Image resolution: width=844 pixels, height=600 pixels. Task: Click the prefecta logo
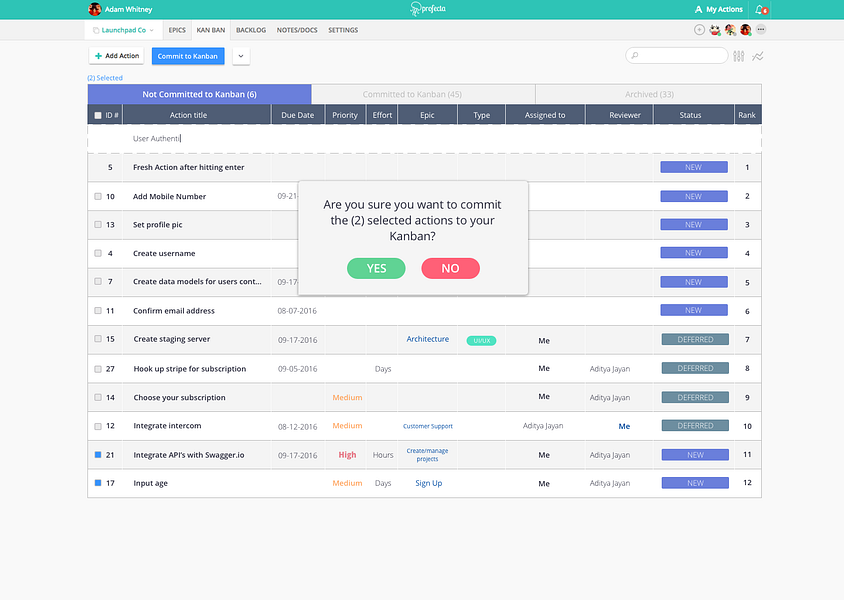(x=428, y=9)
